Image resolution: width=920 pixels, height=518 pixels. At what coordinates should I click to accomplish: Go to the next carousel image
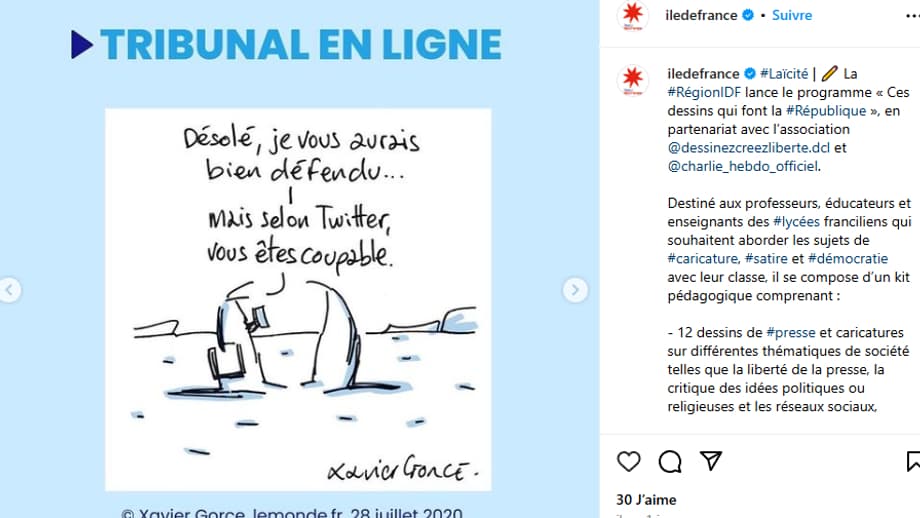point(575,290)
